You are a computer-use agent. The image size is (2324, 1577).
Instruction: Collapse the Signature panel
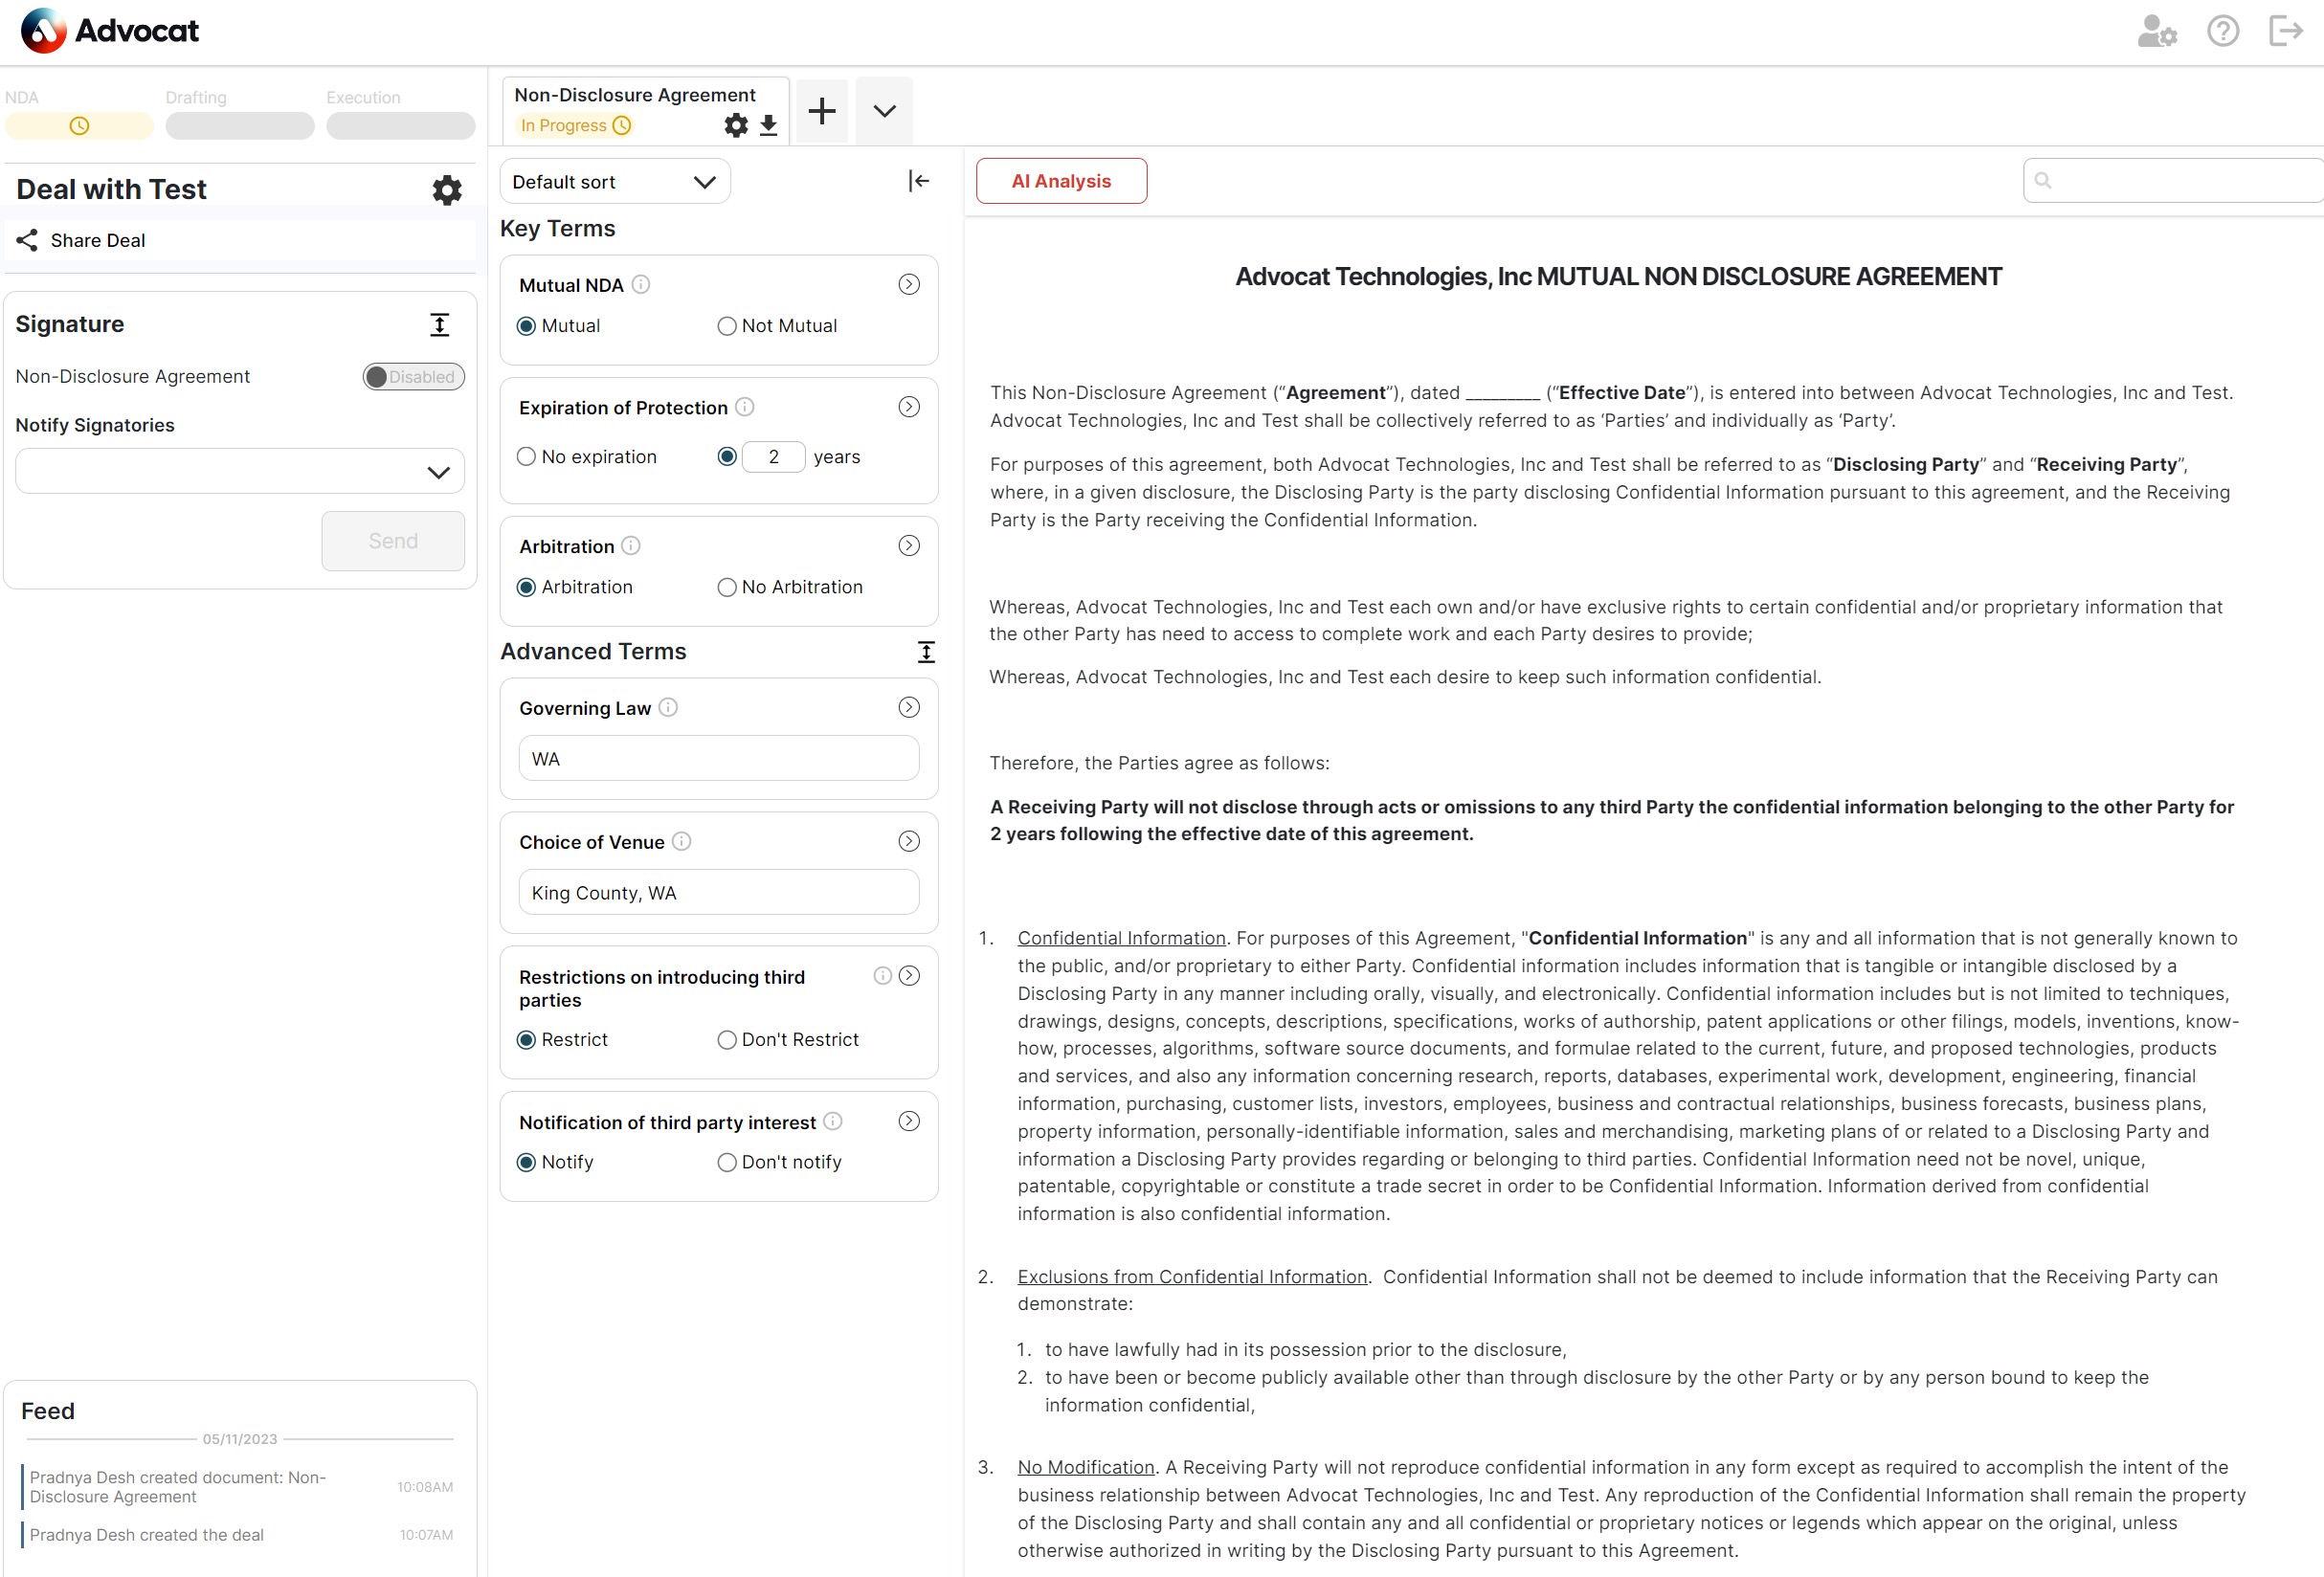click(439, 324)
